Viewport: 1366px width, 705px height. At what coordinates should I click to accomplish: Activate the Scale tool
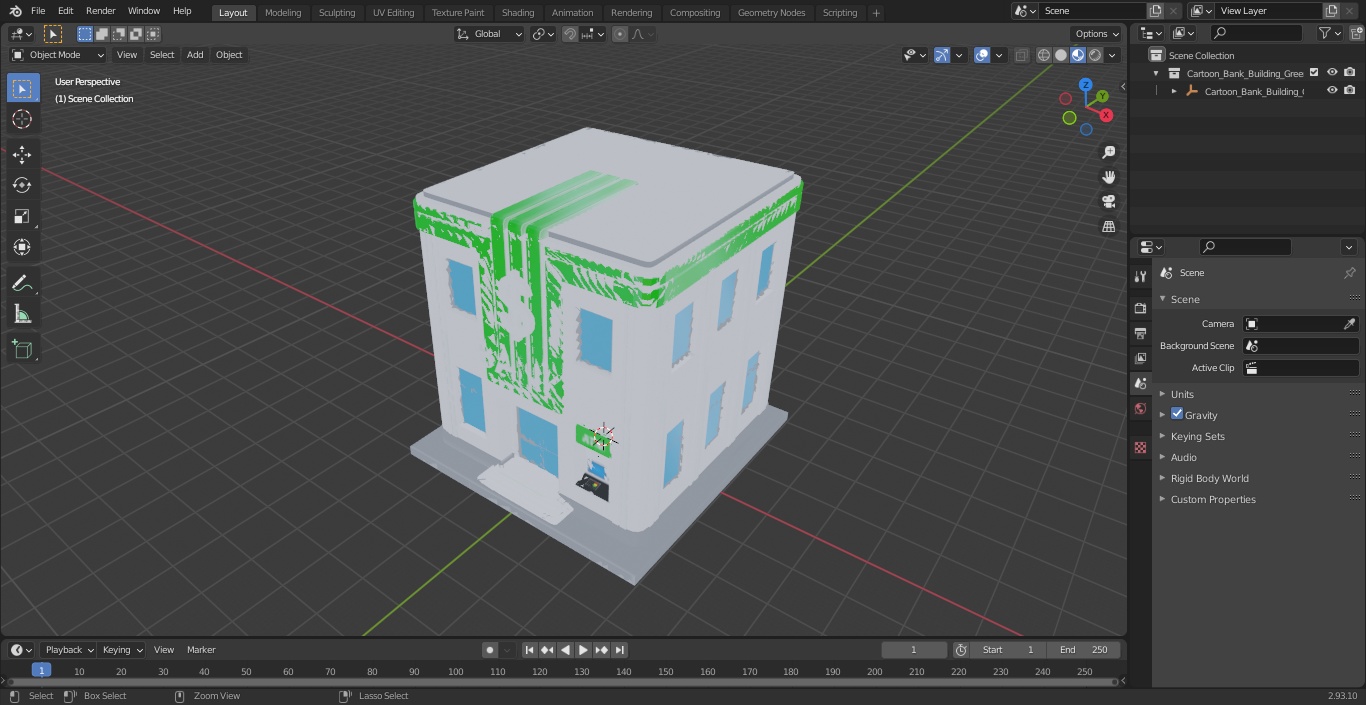pos(22,216)
